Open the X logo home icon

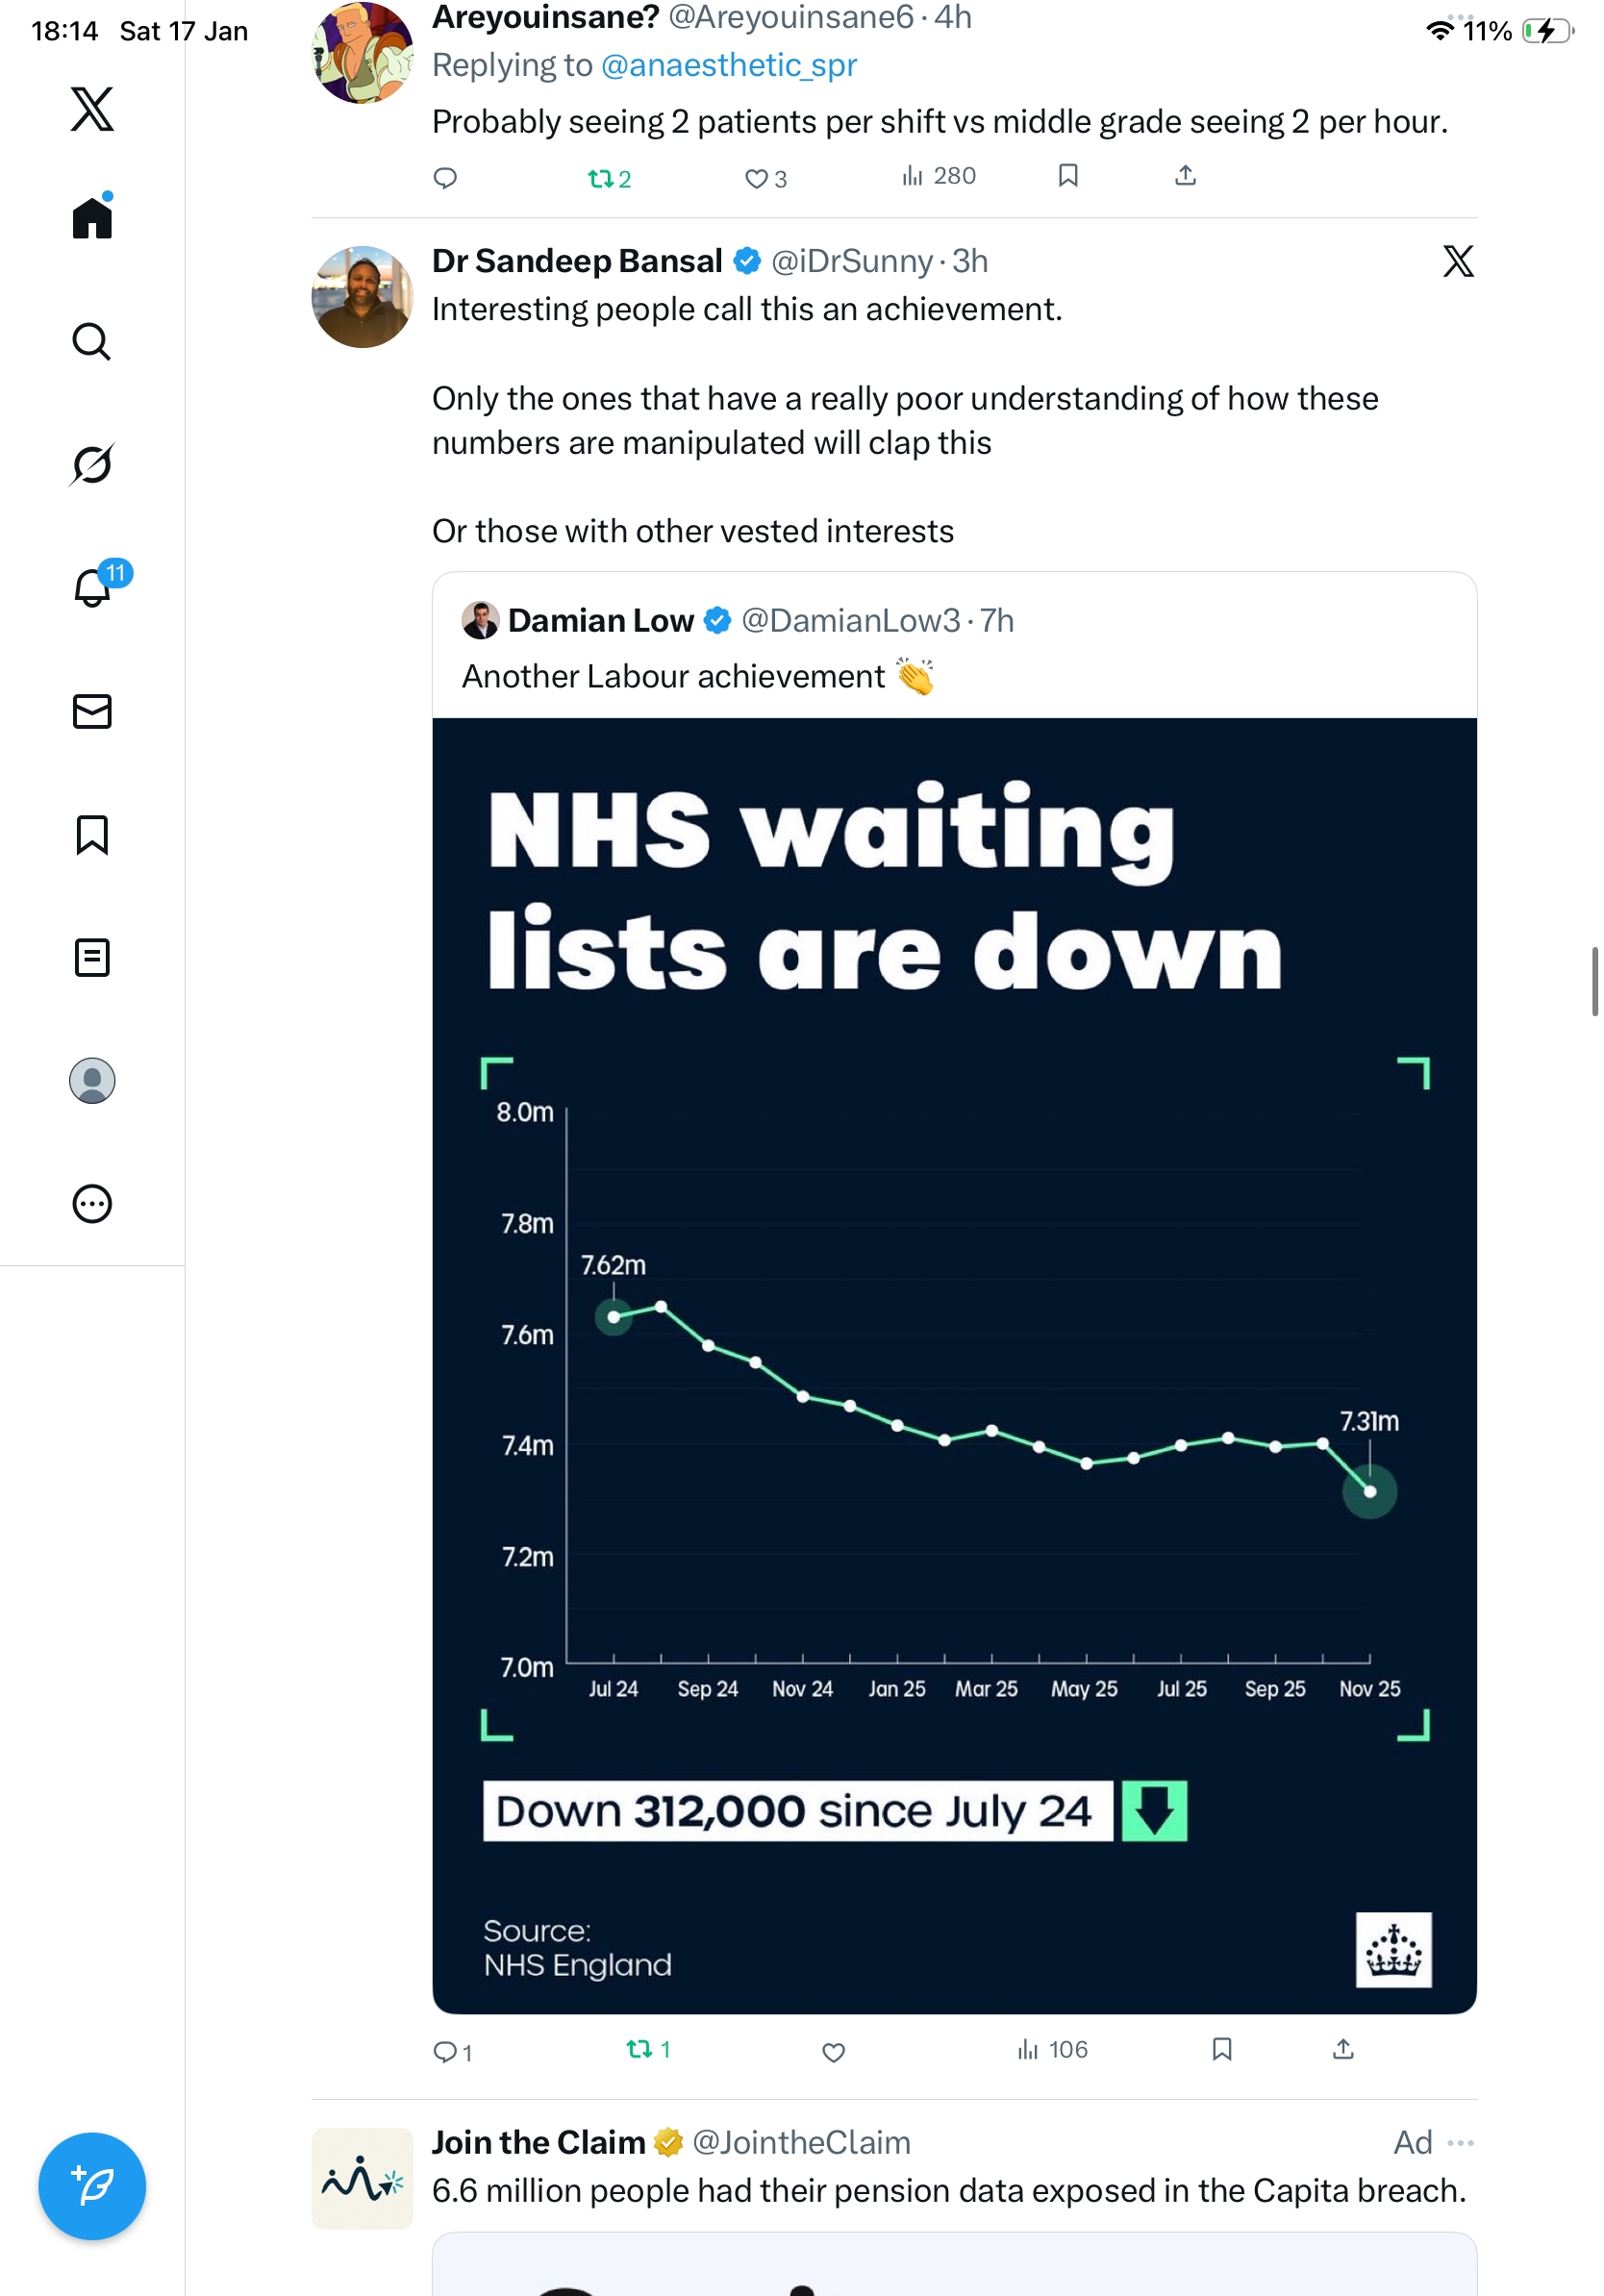tap(92, 109)
